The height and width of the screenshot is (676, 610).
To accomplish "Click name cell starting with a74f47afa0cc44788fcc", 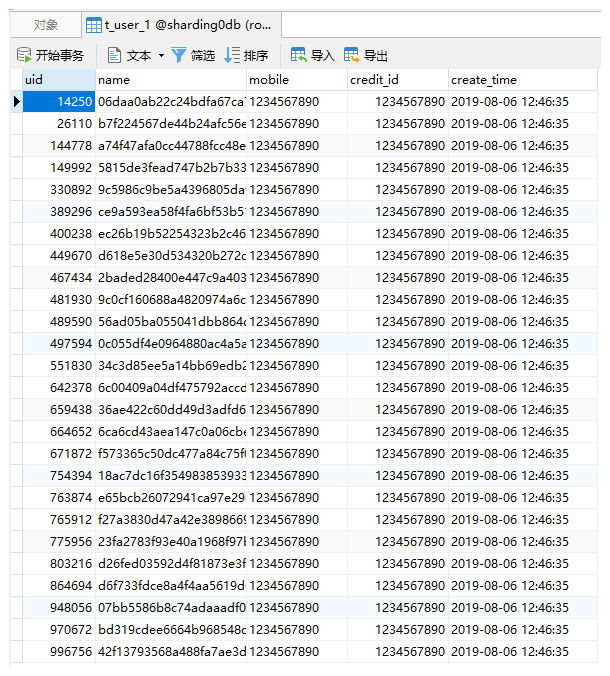I will (x=171, y=146).
